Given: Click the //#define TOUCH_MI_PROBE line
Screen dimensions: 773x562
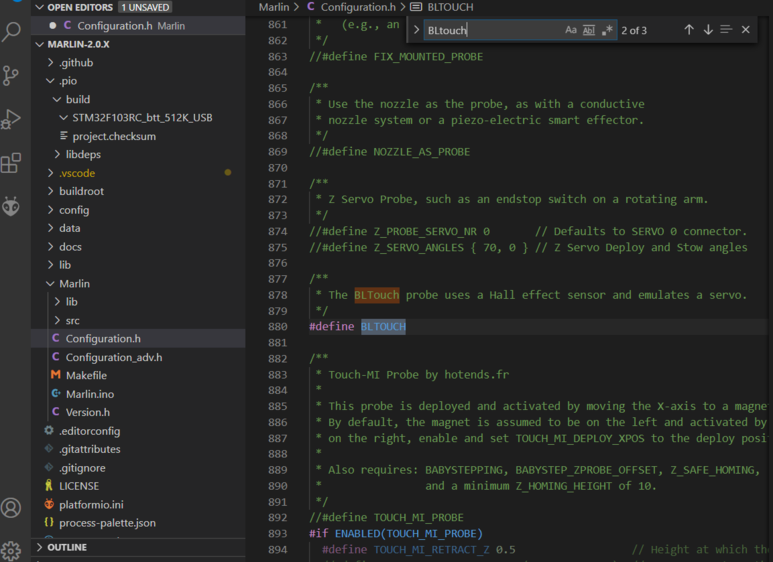Looking at the screenshot, I should (386, 518).
